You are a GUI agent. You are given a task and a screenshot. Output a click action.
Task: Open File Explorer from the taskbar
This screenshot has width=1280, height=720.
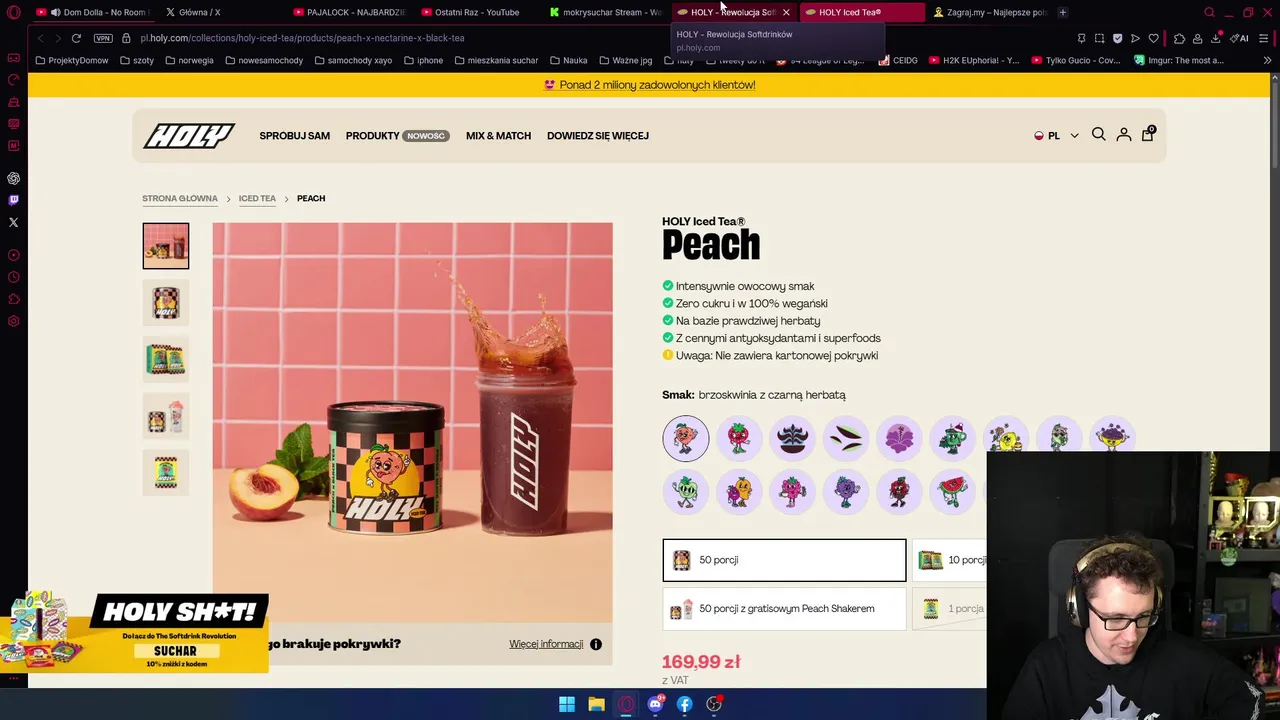[x=596, y=704]
